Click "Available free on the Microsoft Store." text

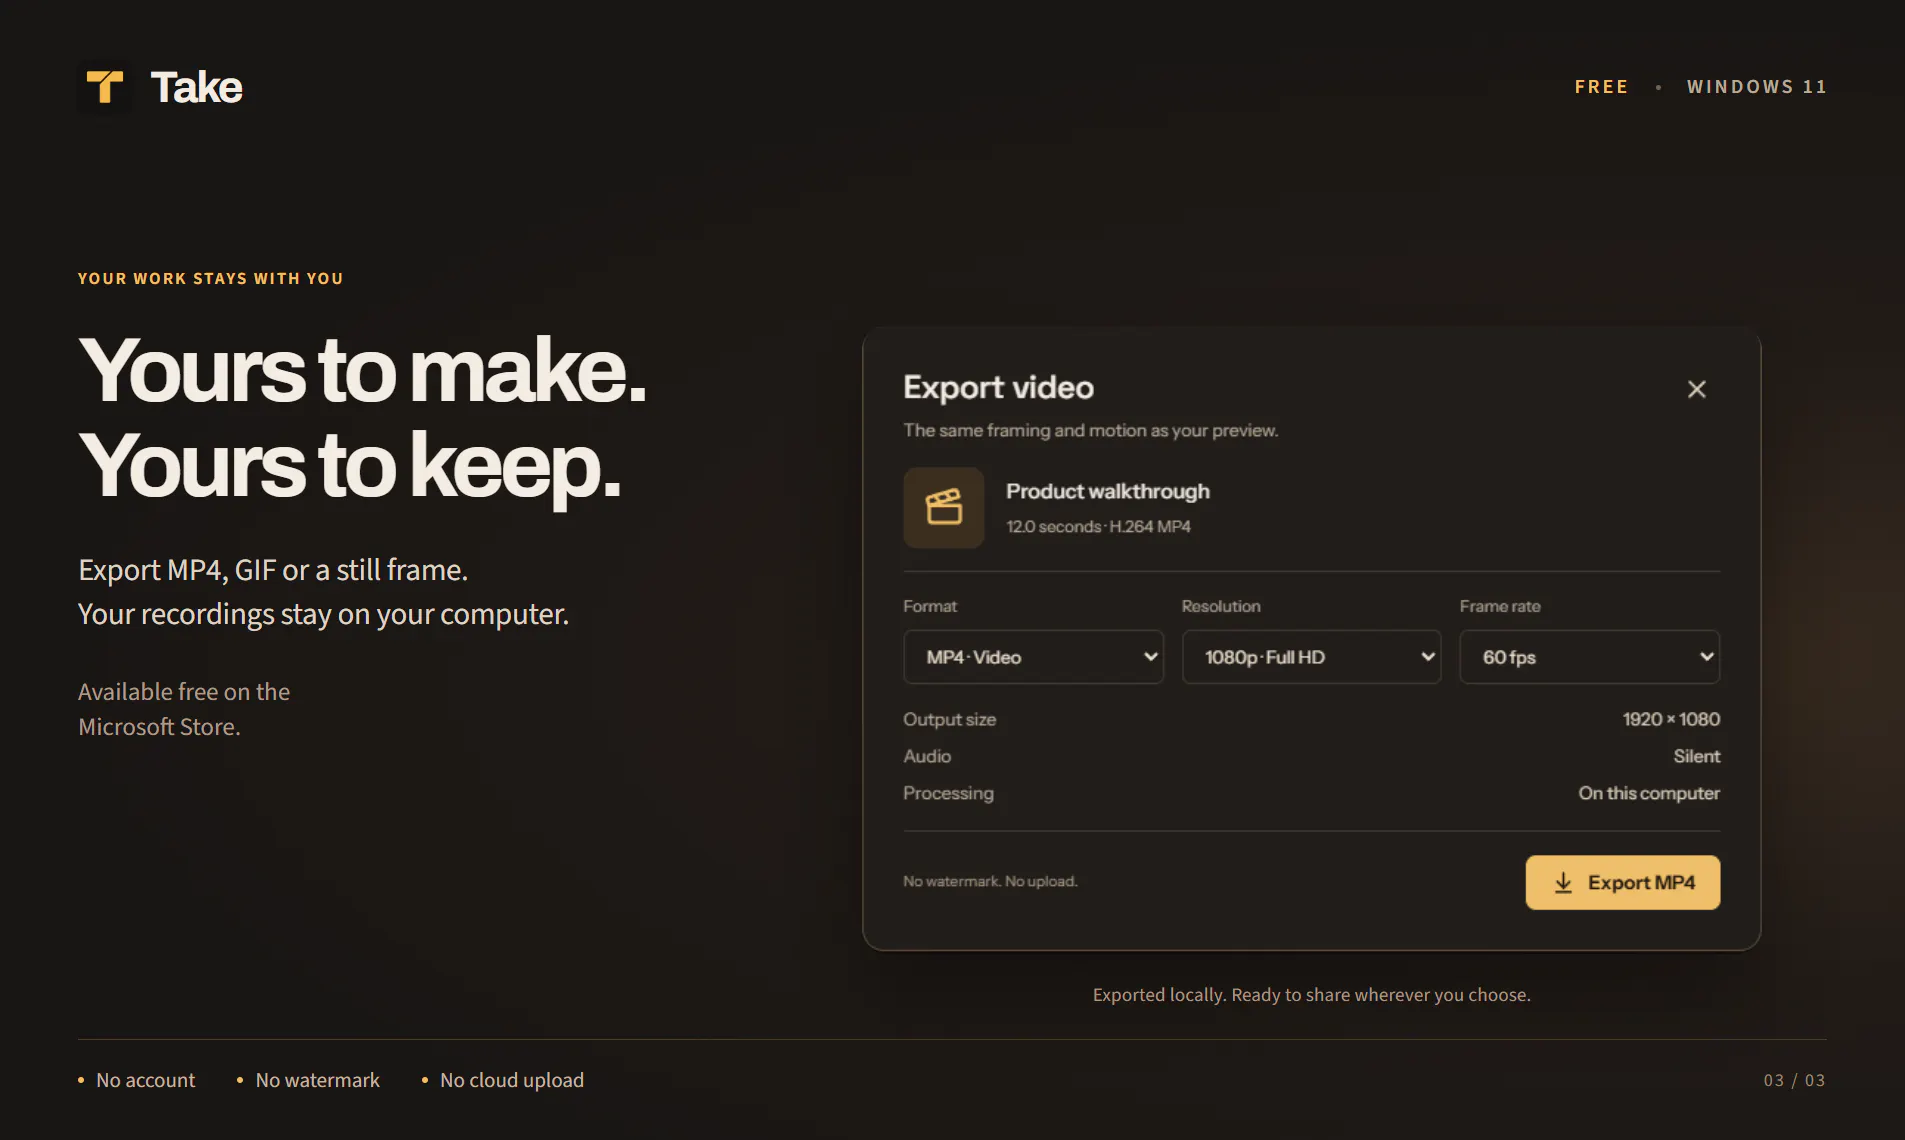tap(184, 709)
